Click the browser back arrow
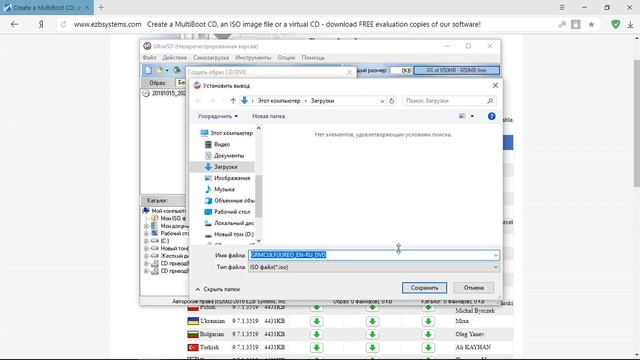This screenshot has width=640, height=360. (14, 24)
